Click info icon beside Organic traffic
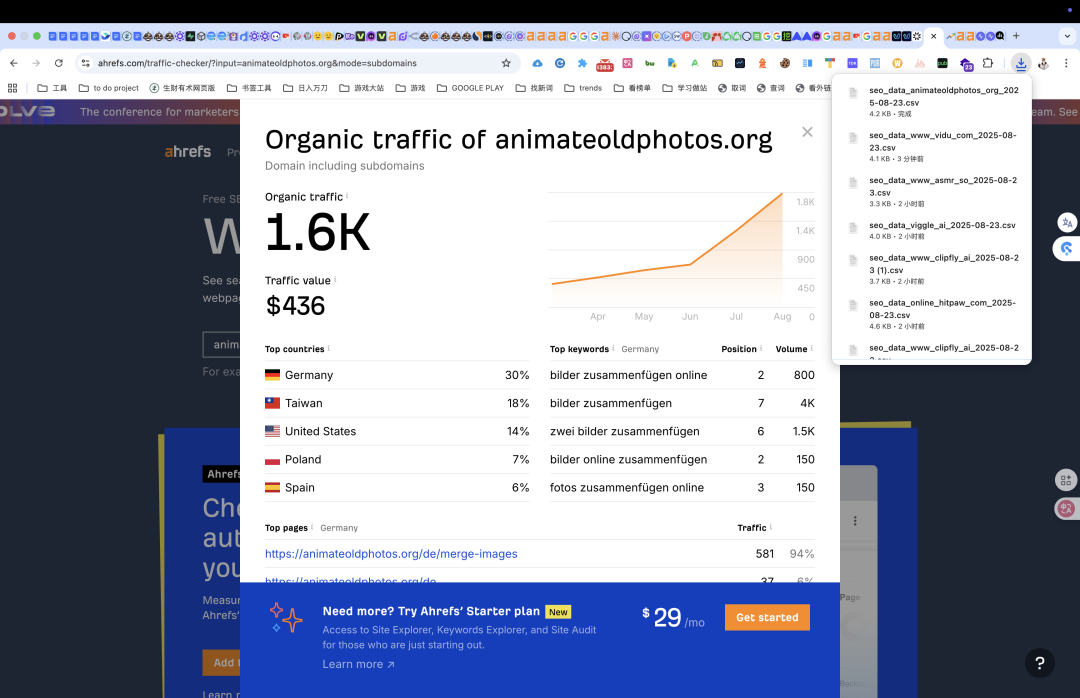The image size is (1080, 698). point(347,196)
